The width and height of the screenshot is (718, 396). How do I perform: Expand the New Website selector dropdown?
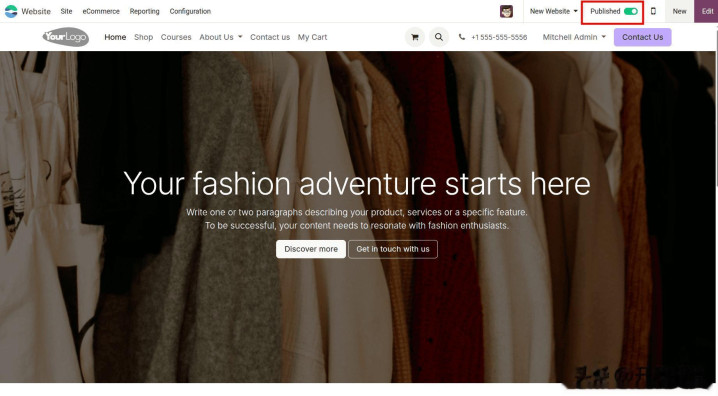(x=554, y=11)
